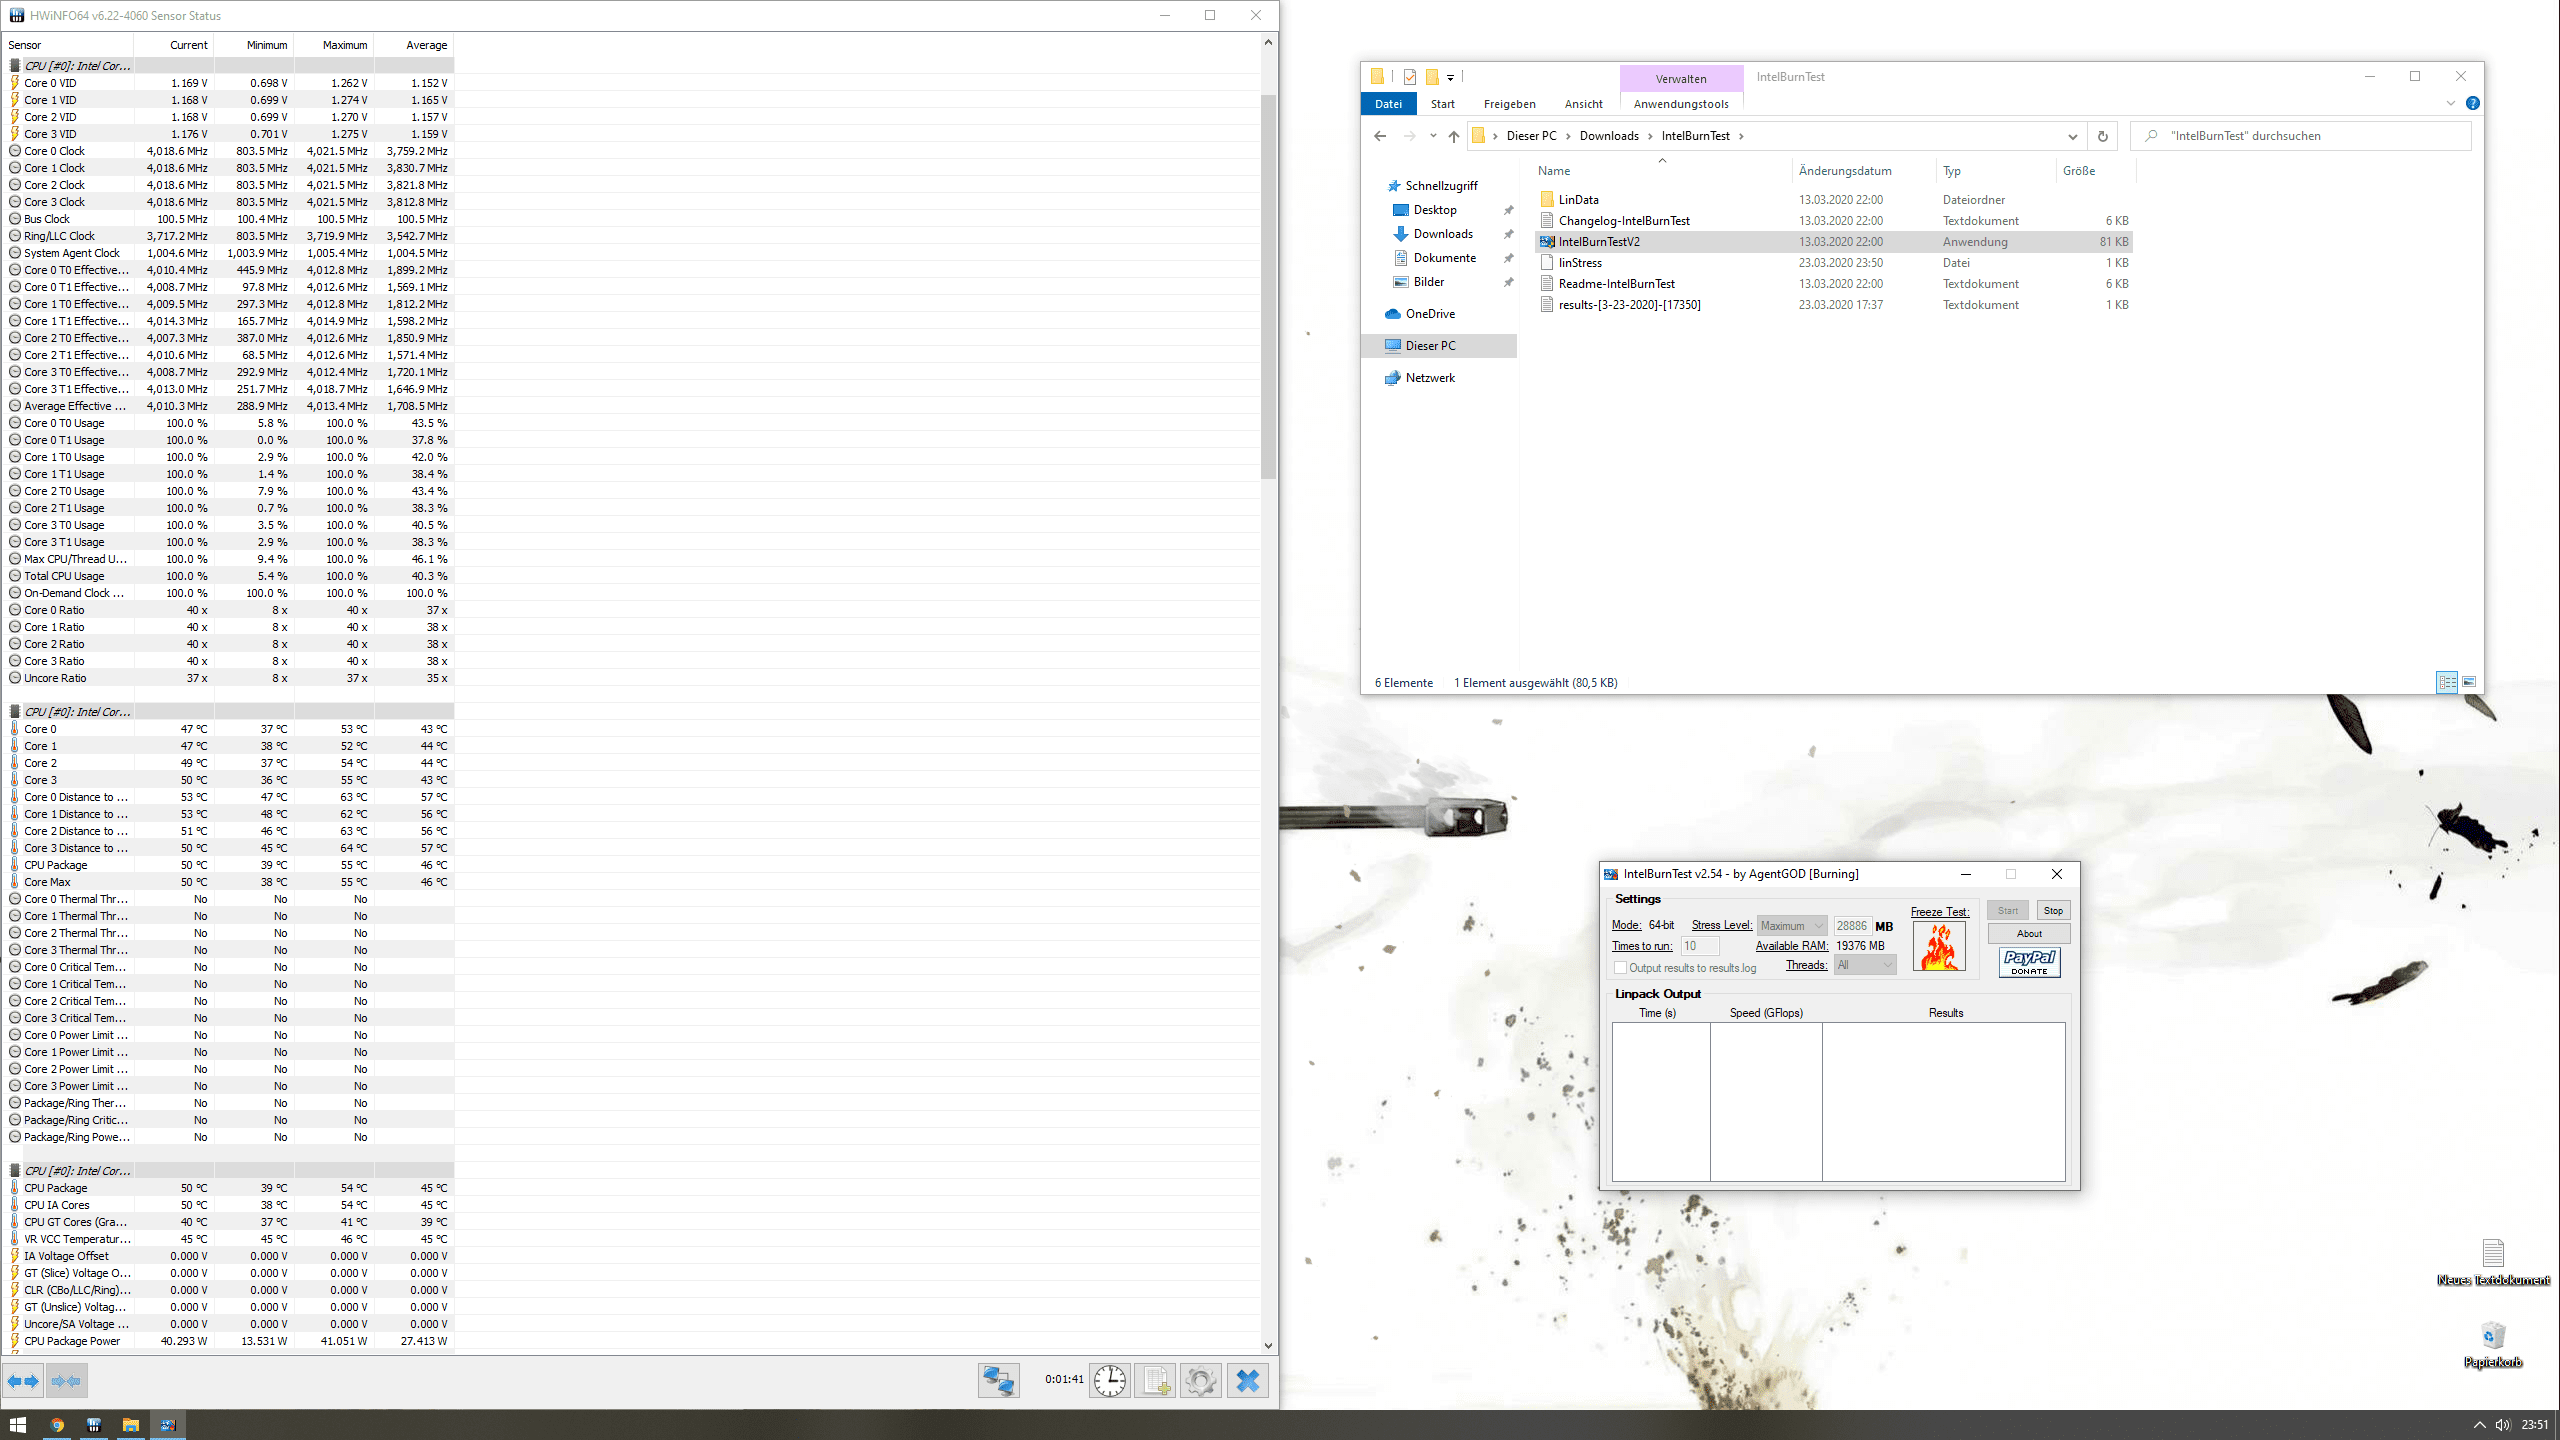Select Schnellzugriff in the navigation pane
2560x1440 pixels.
(1441, 186)
